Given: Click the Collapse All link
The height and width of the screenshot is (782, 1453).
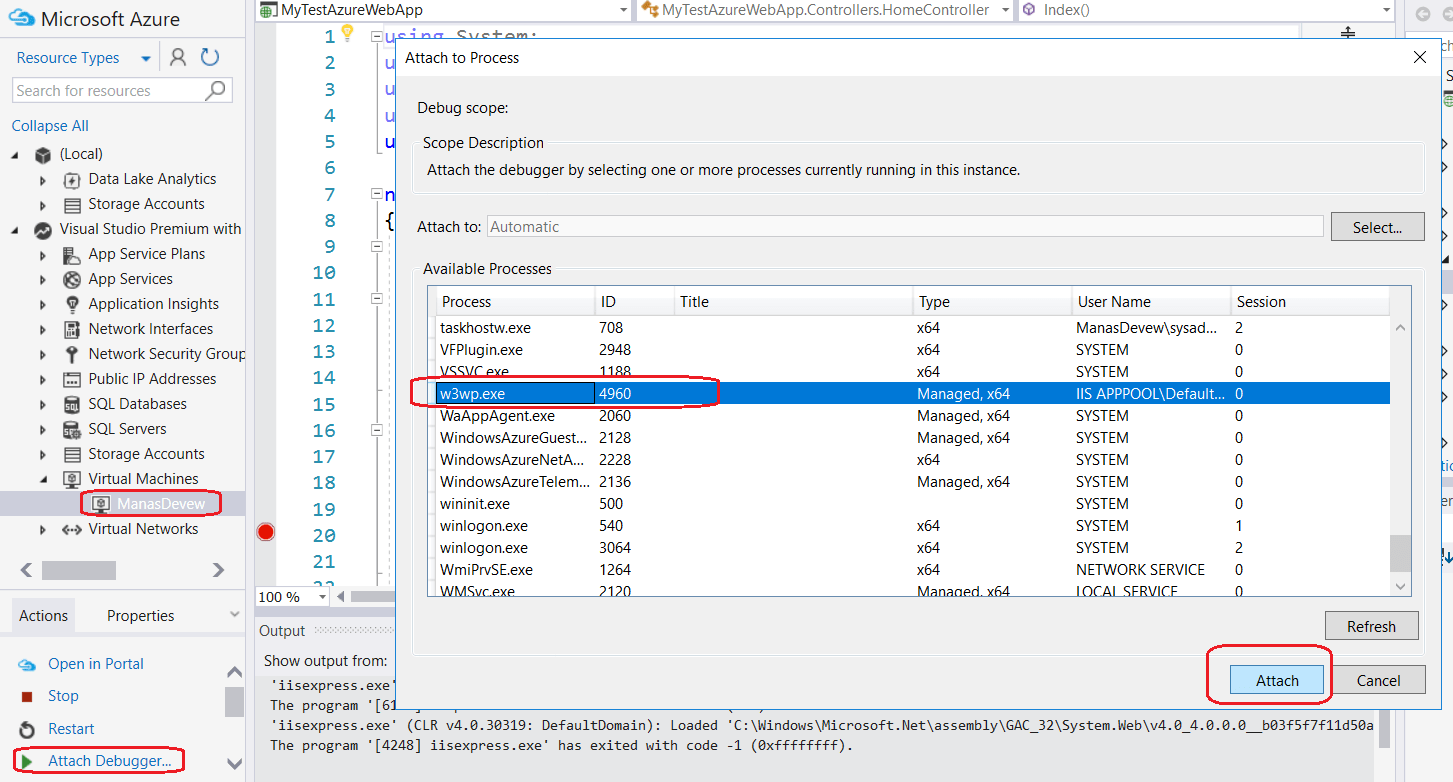Looking at the screenshot, I should pyautogui.click(x=49, y=125).
